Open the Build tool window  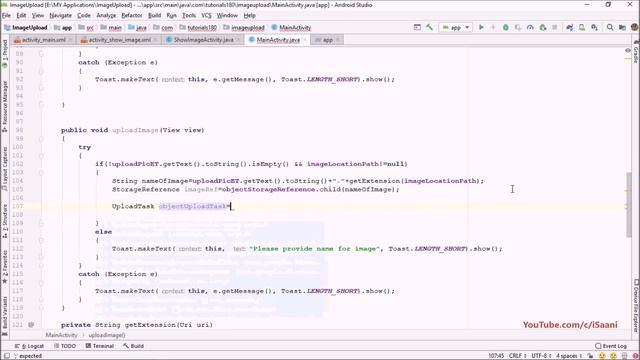point(133,346)
